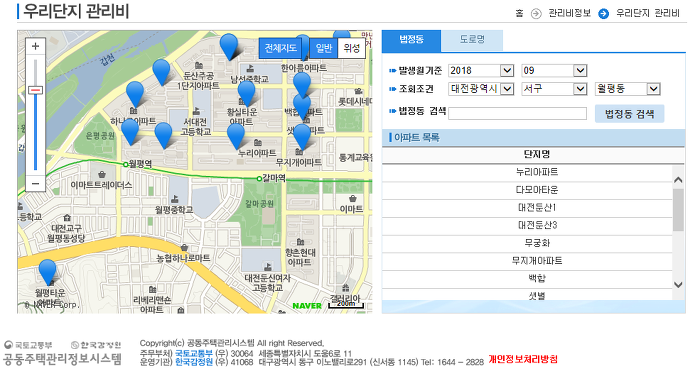Screen dimensions: 700x371
Task: Click the 농협하나로마트 shop icon
Action: [x=184, y=247]
